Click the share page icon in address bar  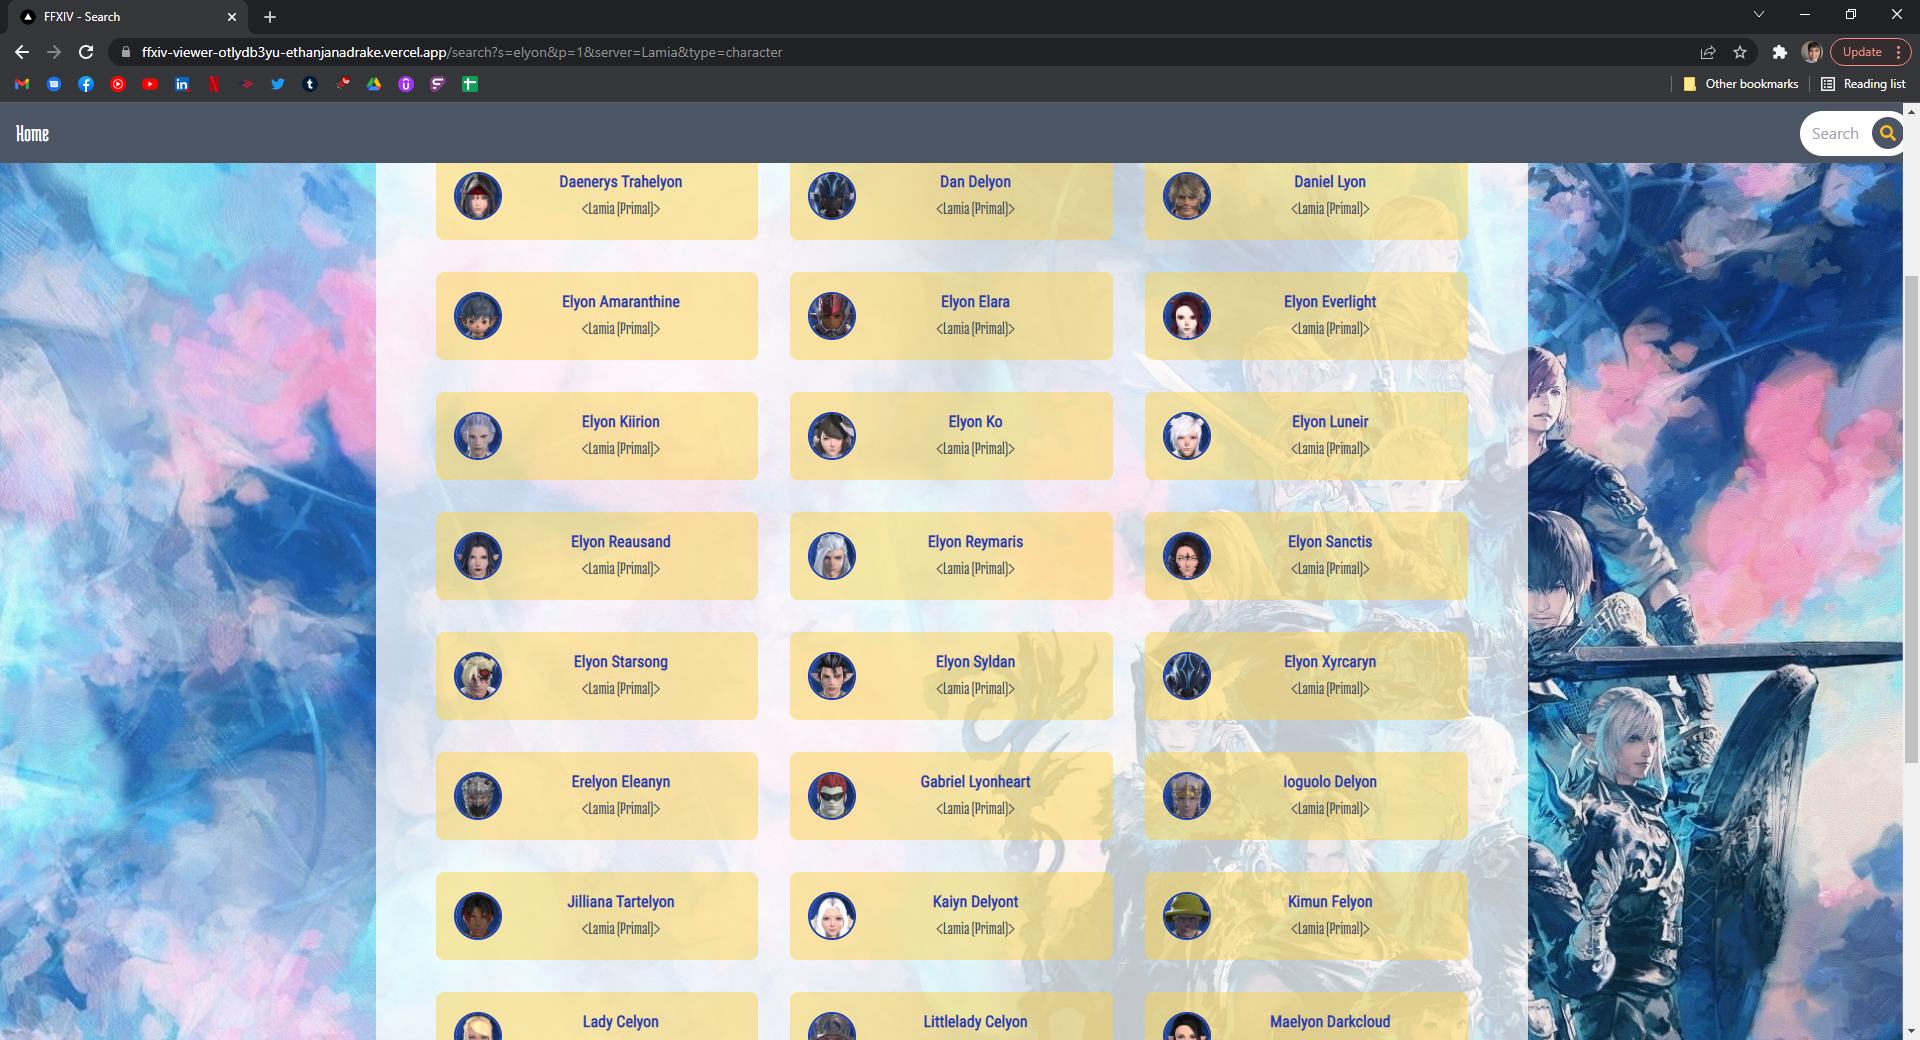[1708, 52]
